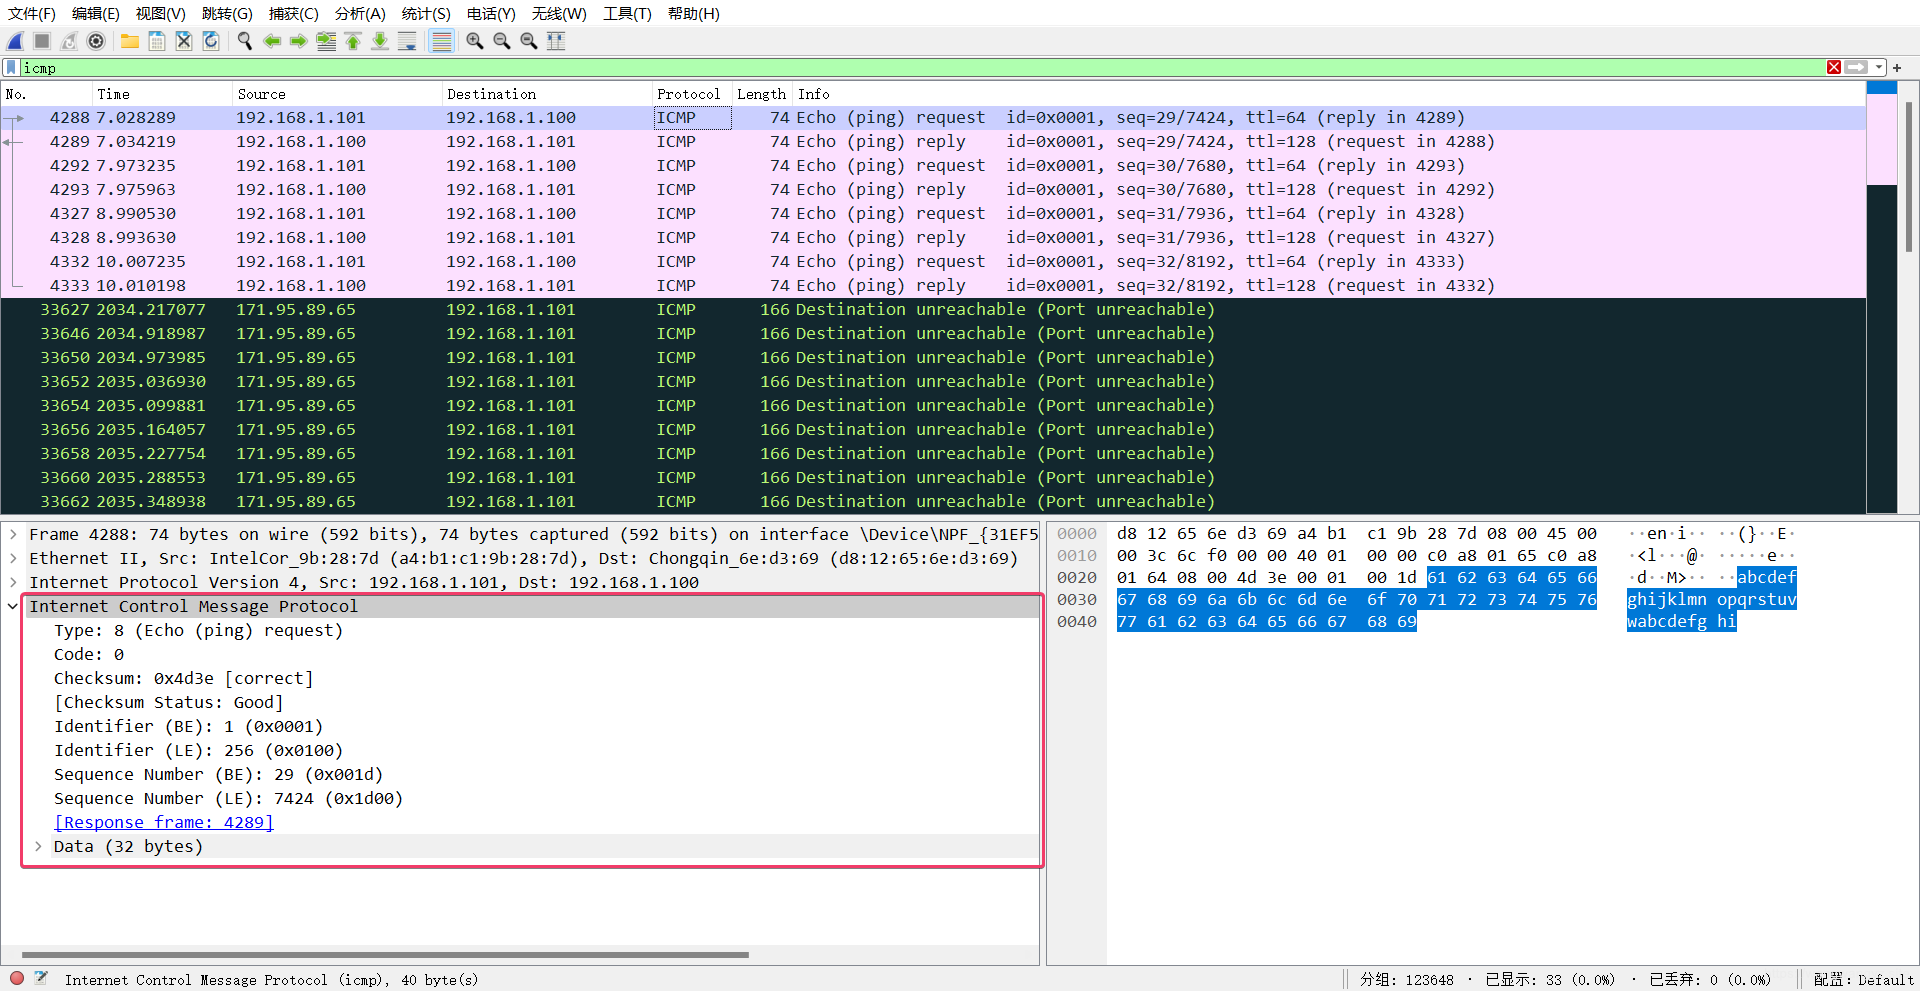Select packet 4333 echo reply row
The height and width of the screenshot is (991, 1920).
(933, 285)
